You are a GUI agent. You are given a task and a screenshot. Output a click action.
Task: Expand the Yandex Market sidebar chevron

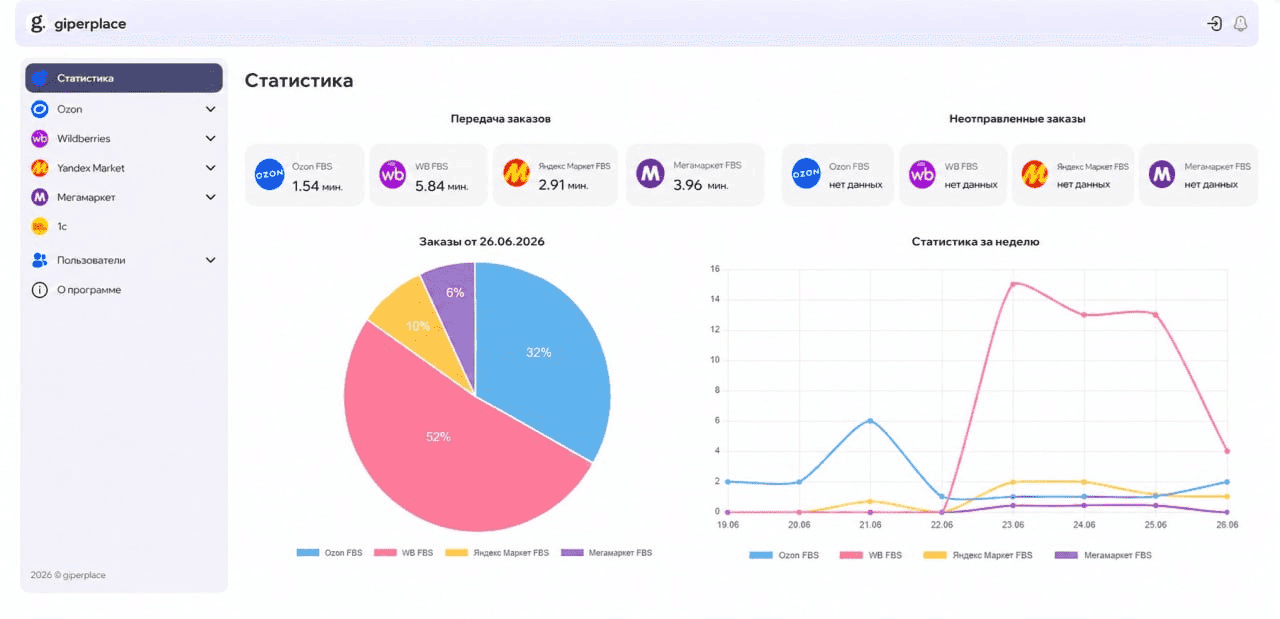tap(211, 168)
